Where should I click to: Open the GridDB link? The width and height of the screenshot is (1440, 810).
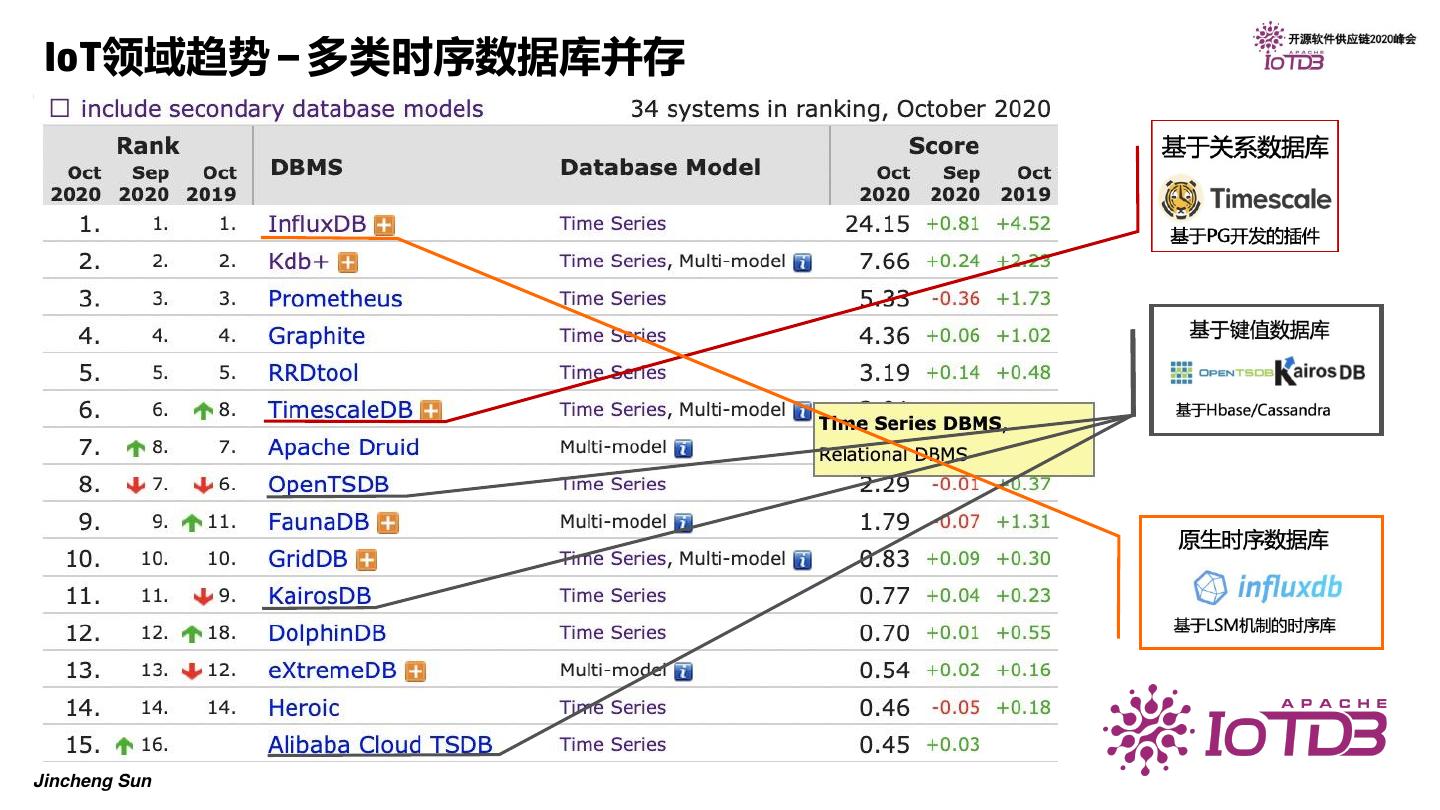click(x=308, y=559)
